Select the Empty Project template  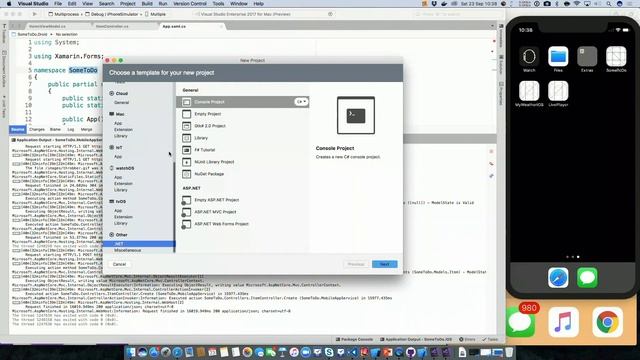(x=242, y=114)
